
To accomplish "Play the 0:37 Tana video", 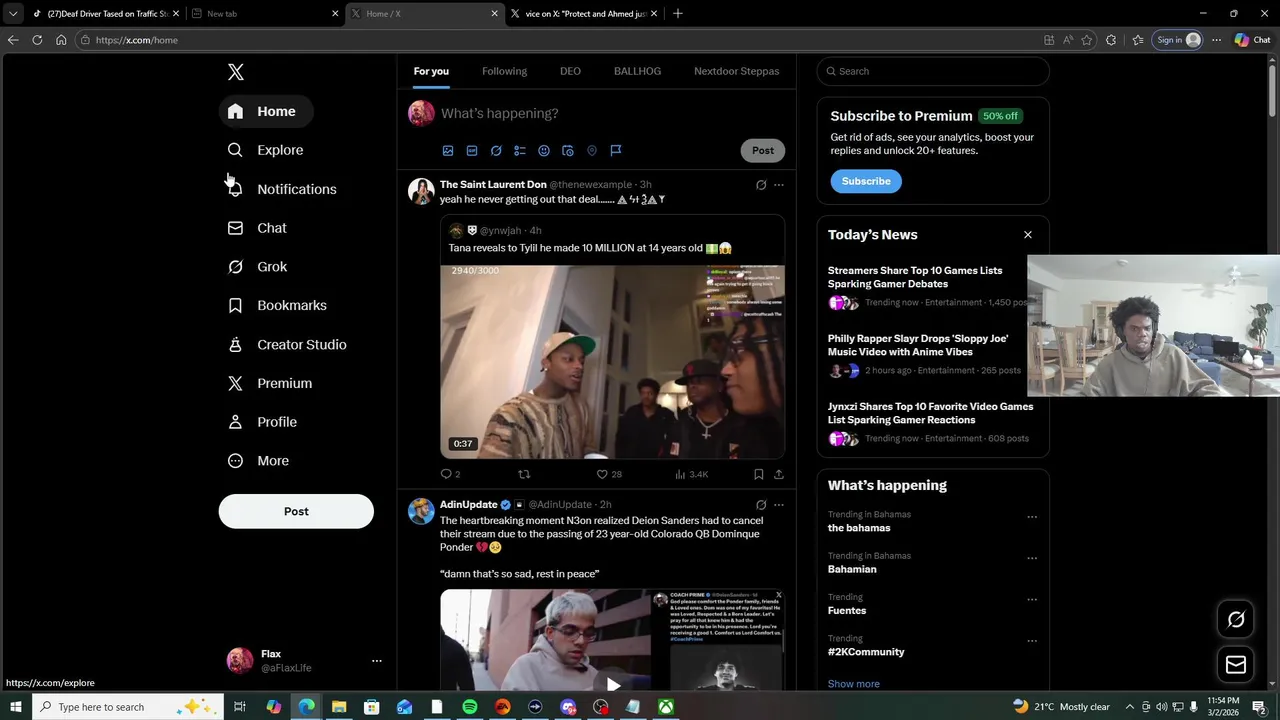I will point(612,361).
